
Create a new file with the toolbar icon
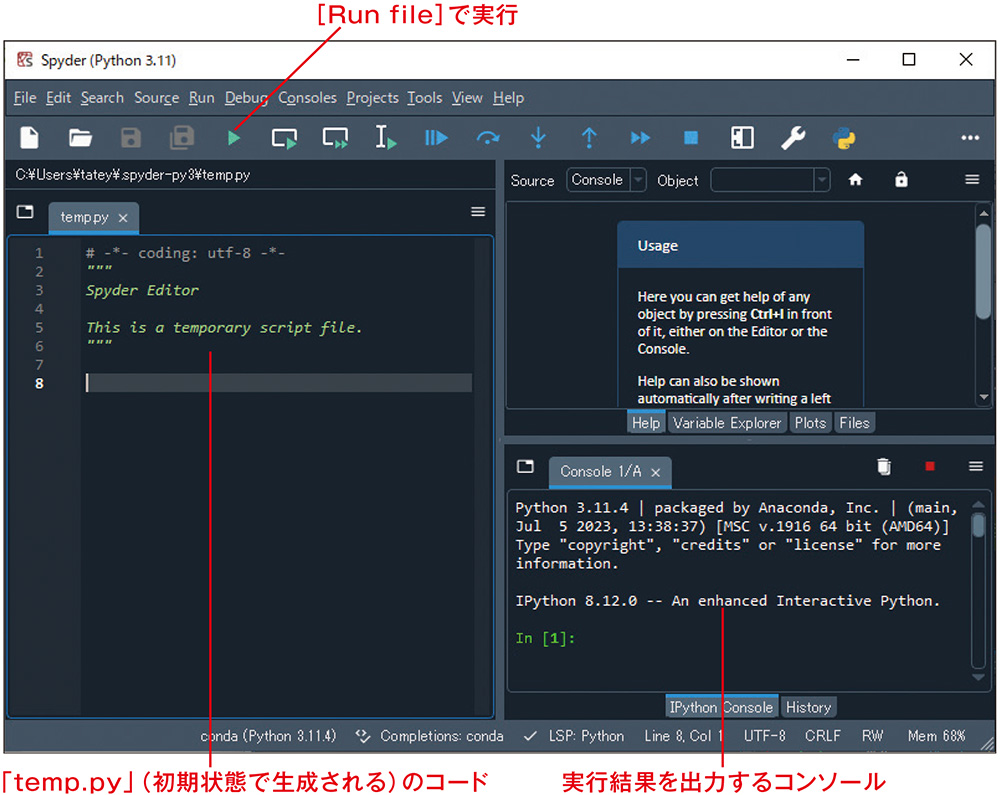pyautogui.click(x=29, y=138)
